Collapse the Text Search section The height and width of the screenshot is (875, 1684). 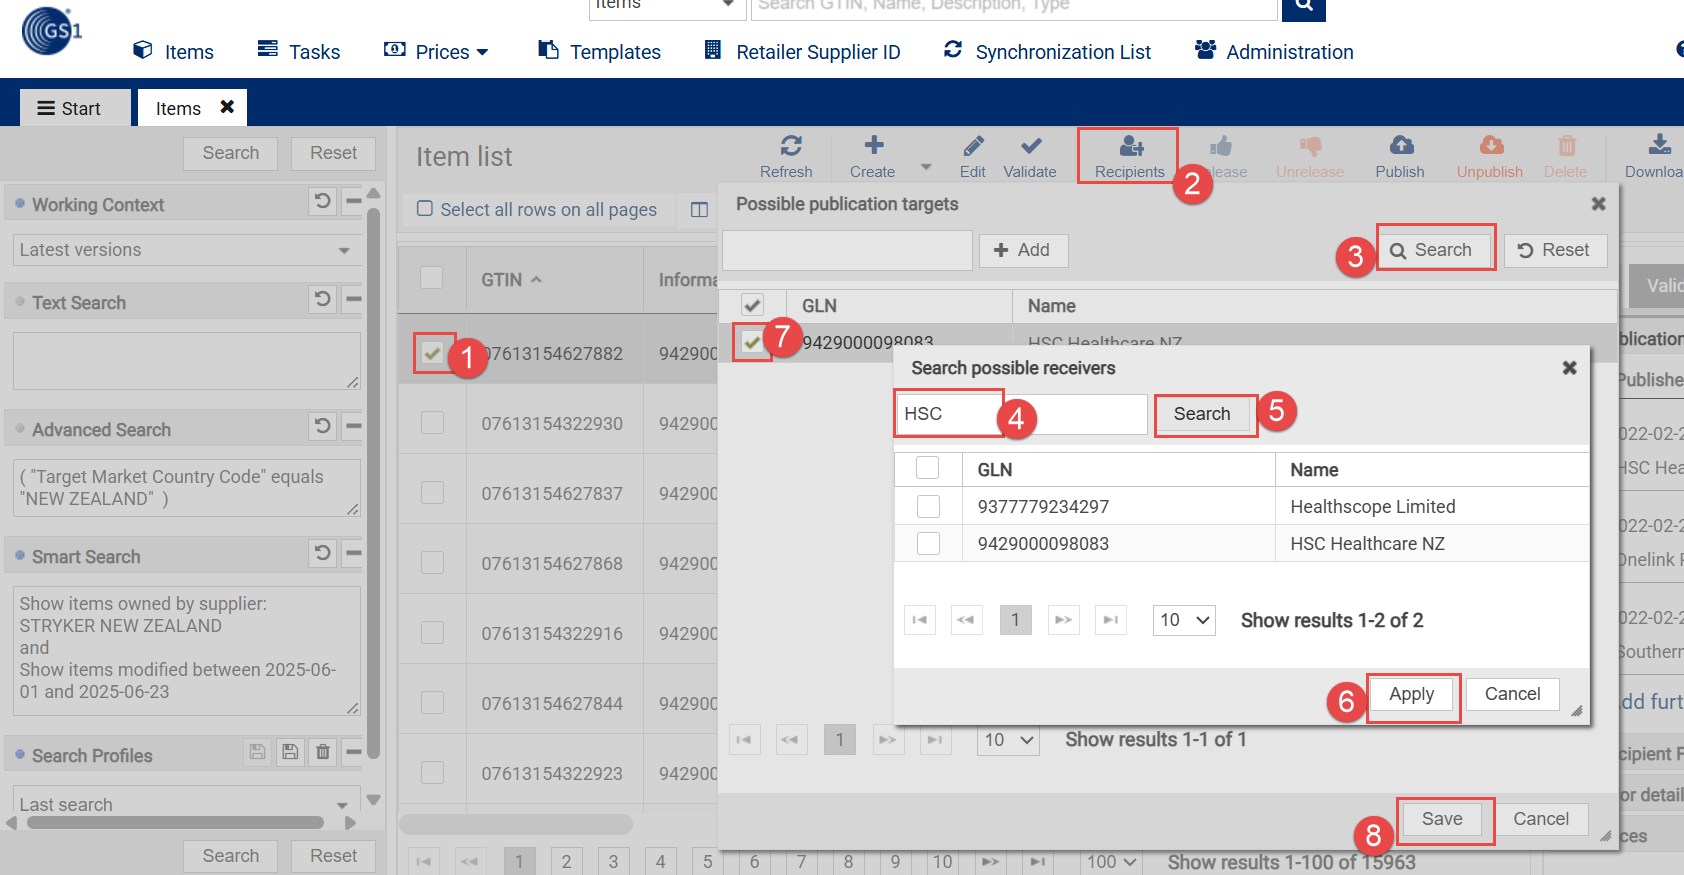(352, 298)
